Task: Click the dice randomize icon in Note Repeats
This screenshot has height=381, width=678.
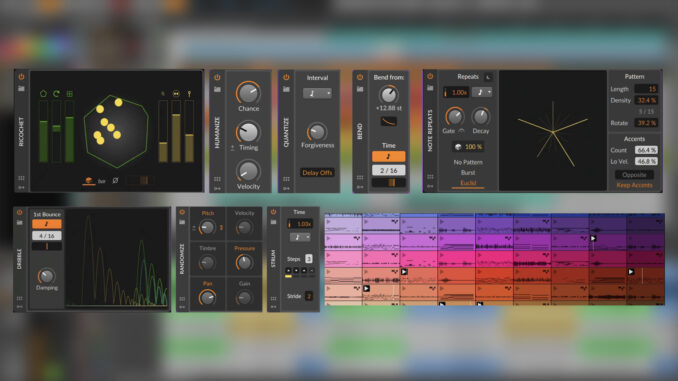Action: point(458,147)
